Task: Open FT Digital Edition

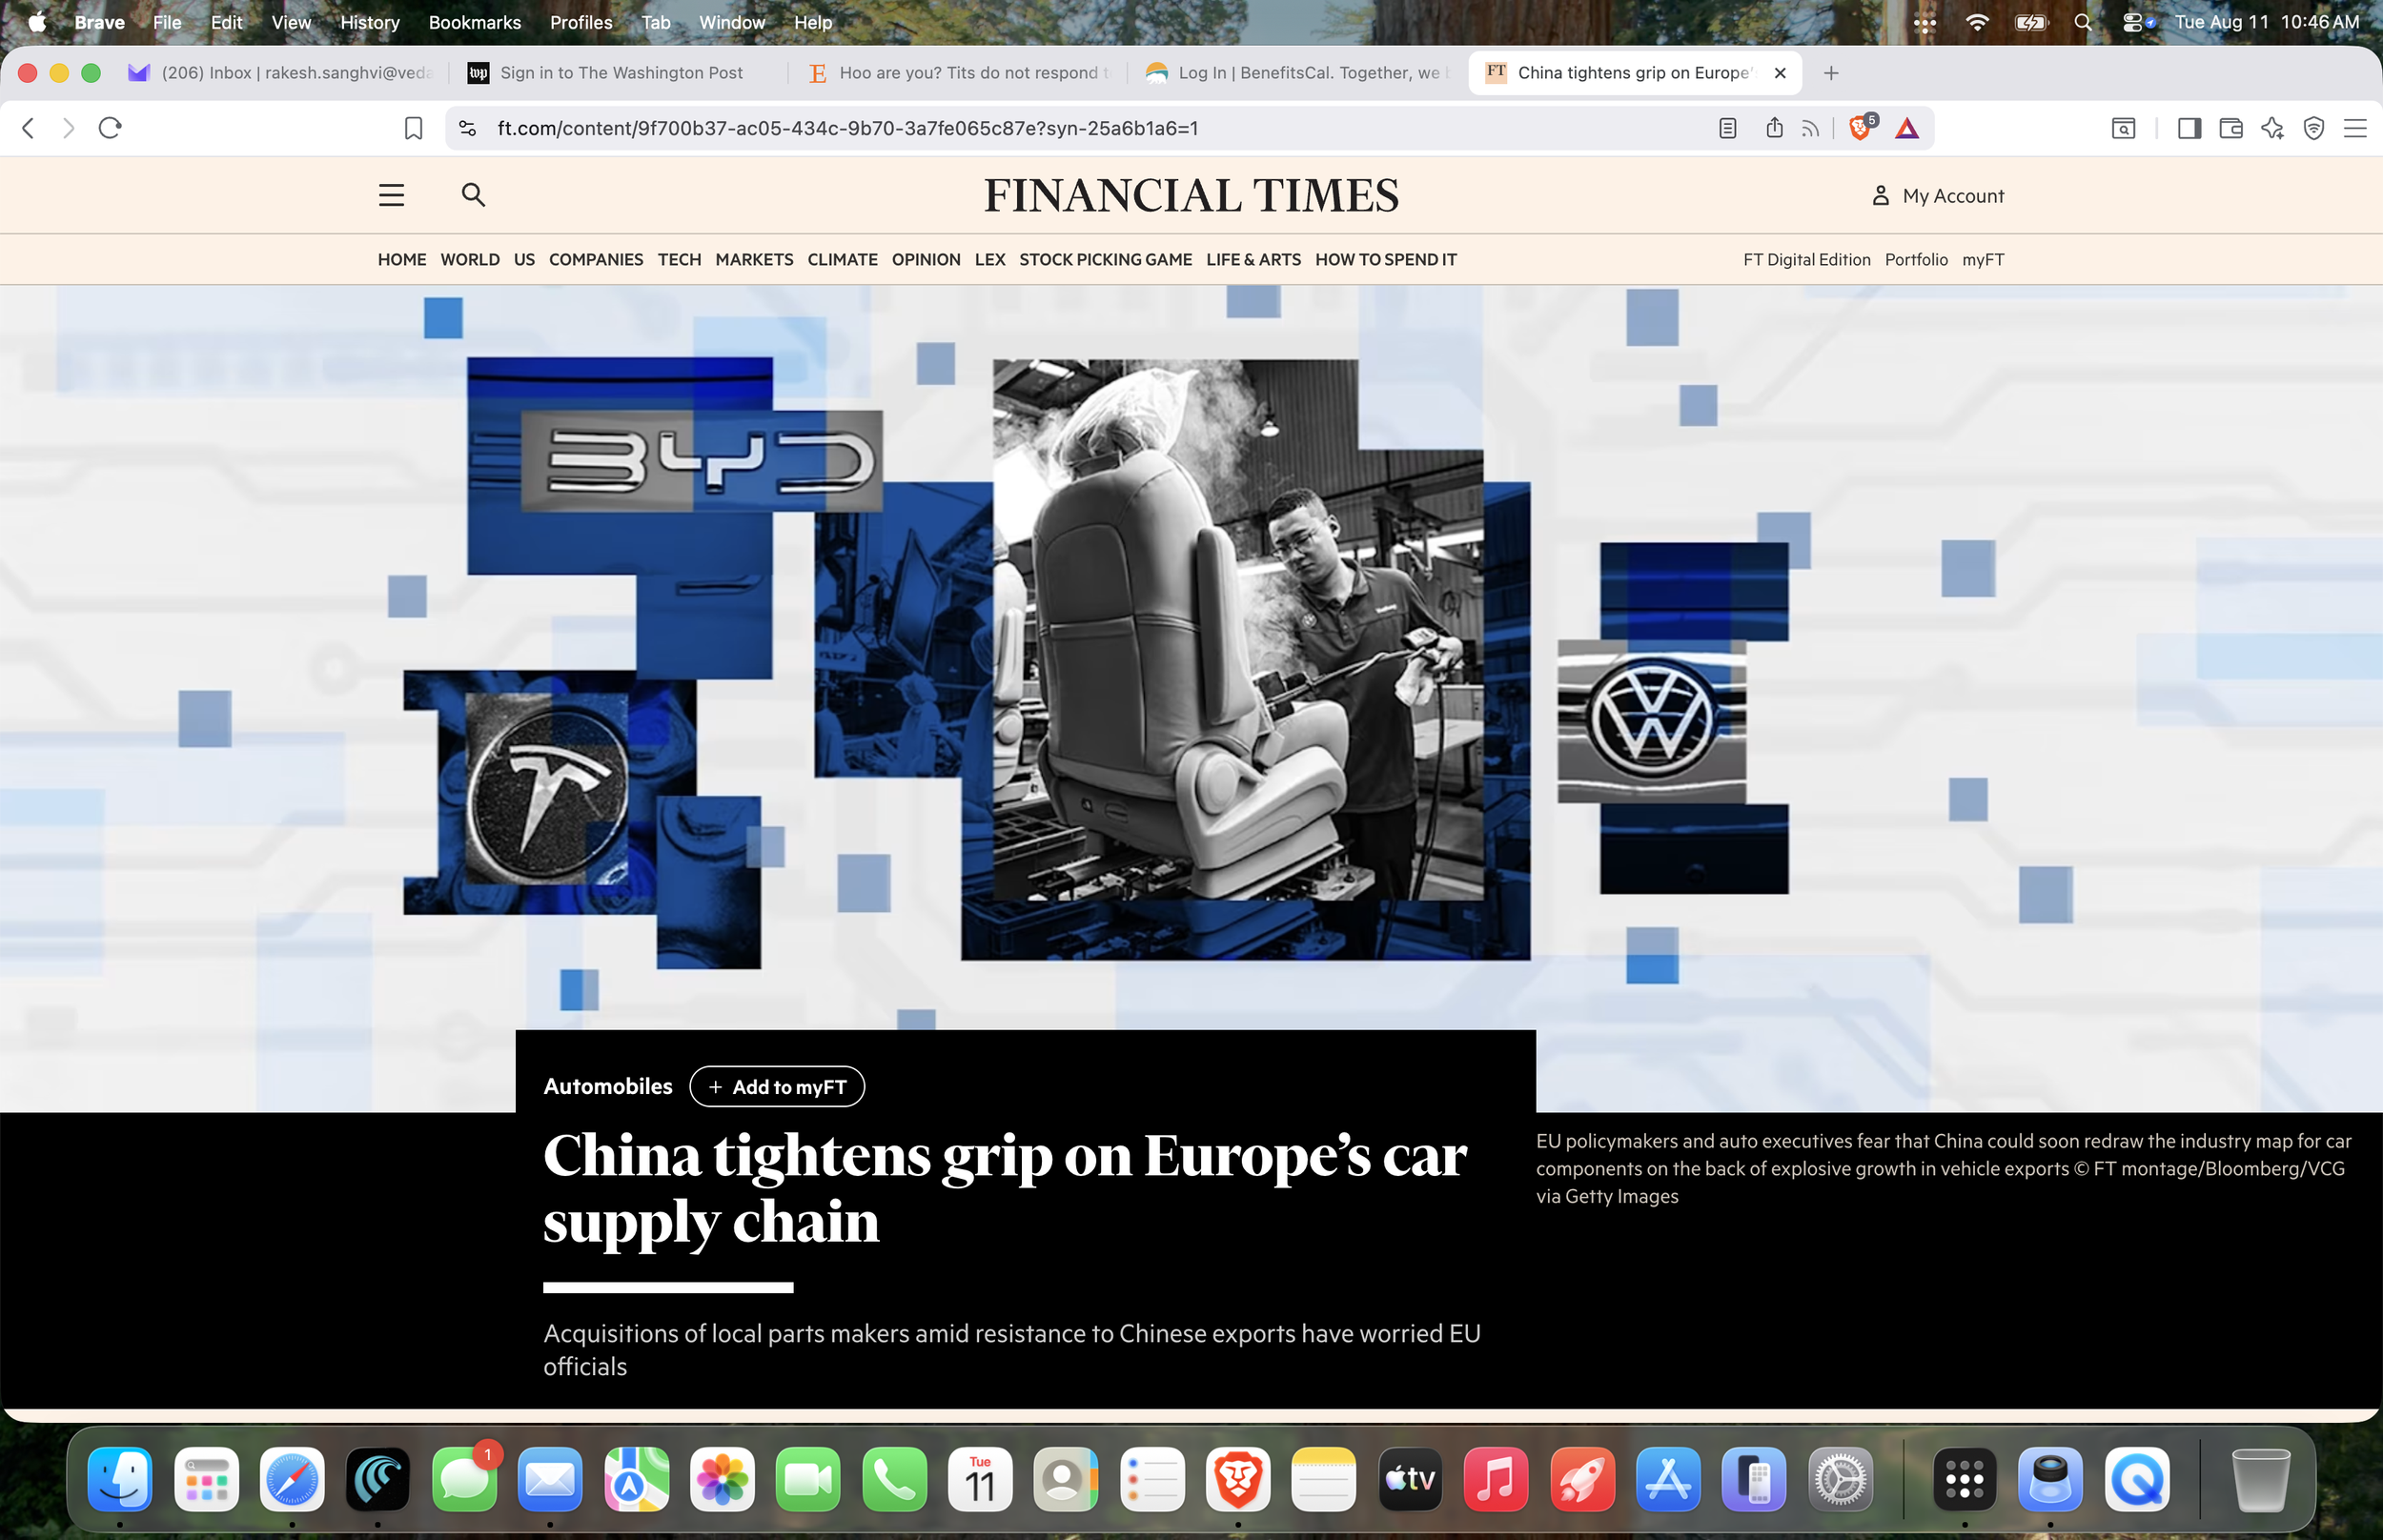Action: click(x=1806, y=259)
